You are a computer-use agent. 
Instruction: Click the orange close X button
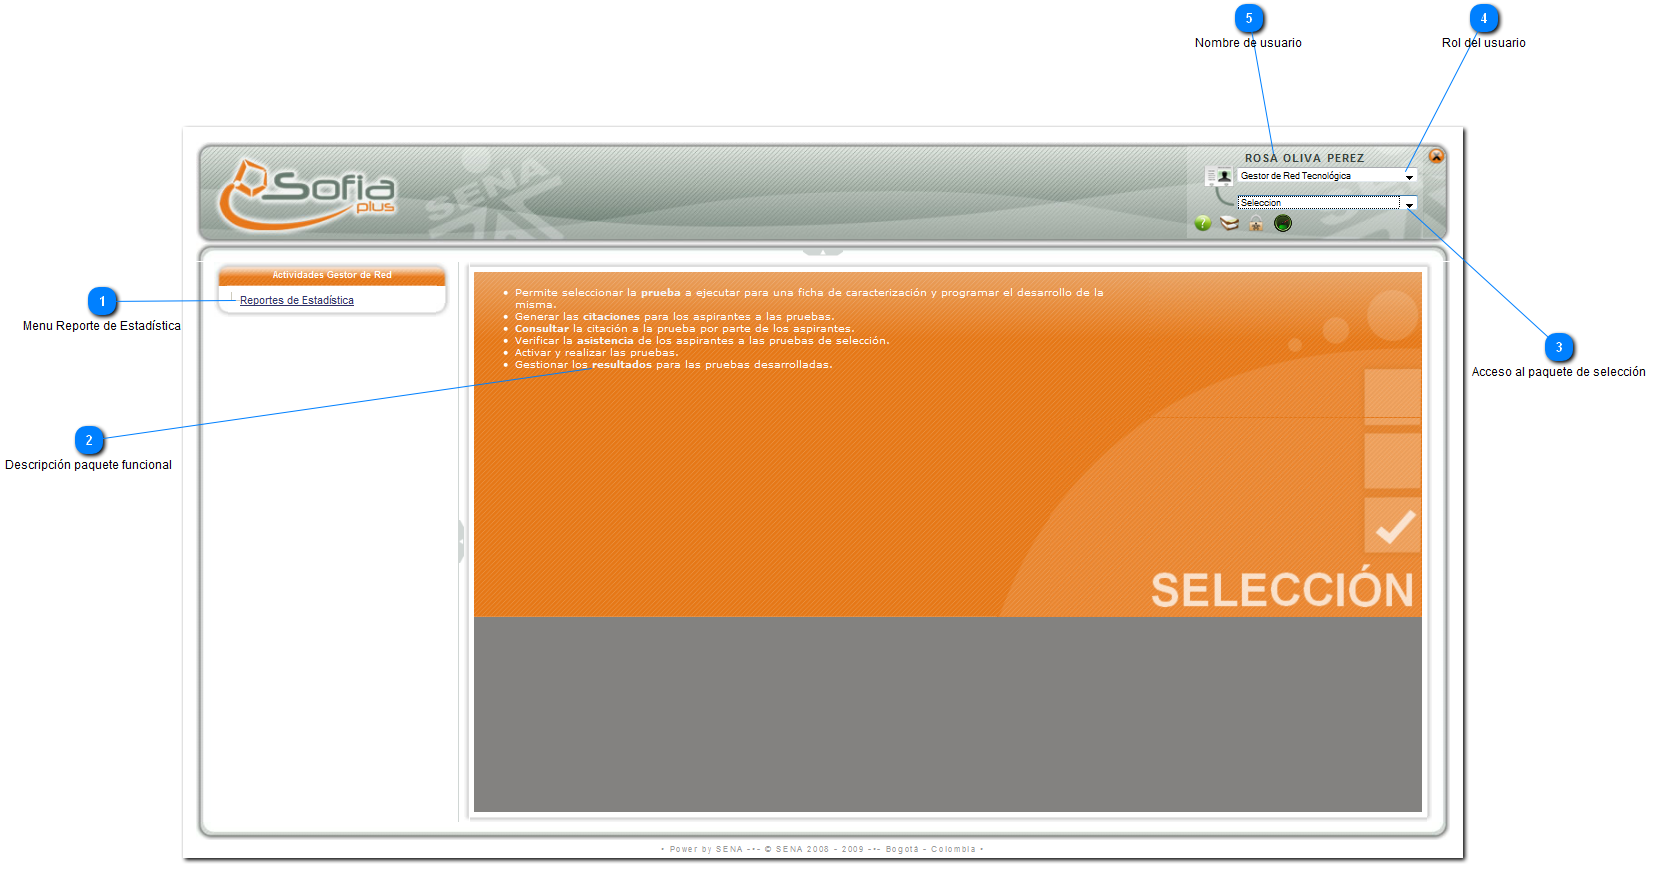pyautogui.click(x=1436, y=156)
